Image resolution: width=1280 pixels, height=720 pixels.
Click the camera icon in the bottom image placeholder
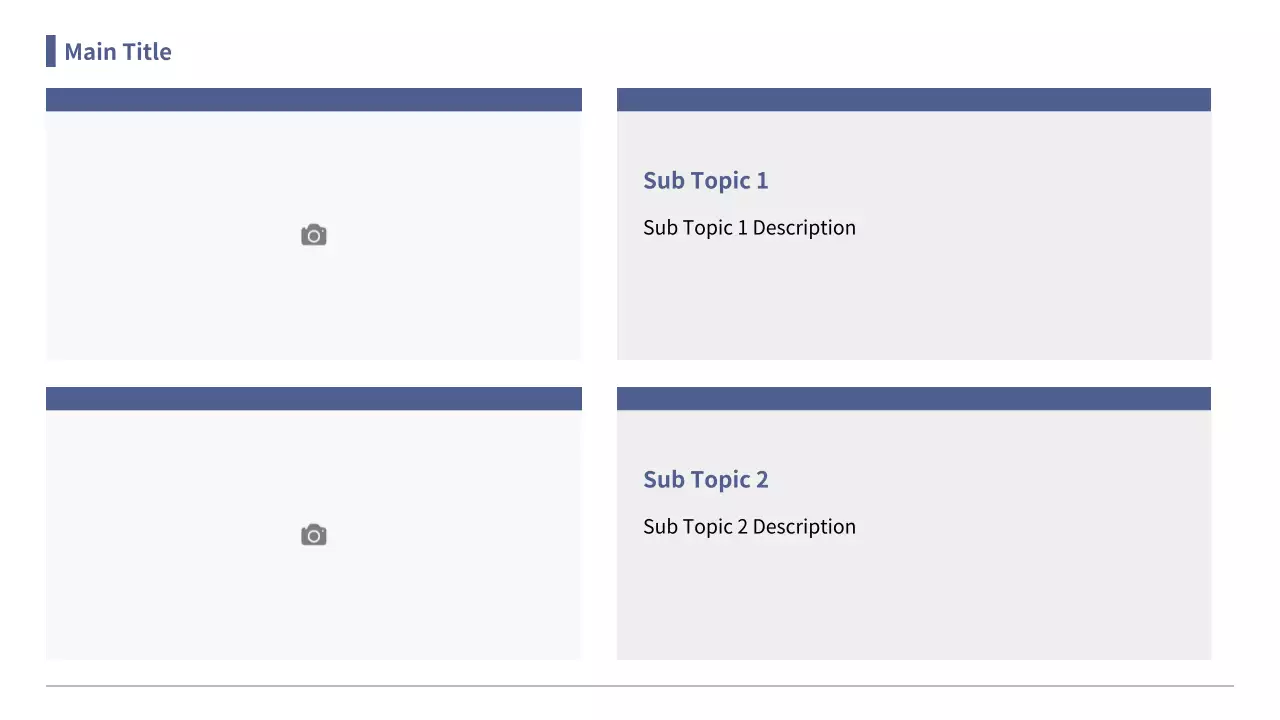314,535
